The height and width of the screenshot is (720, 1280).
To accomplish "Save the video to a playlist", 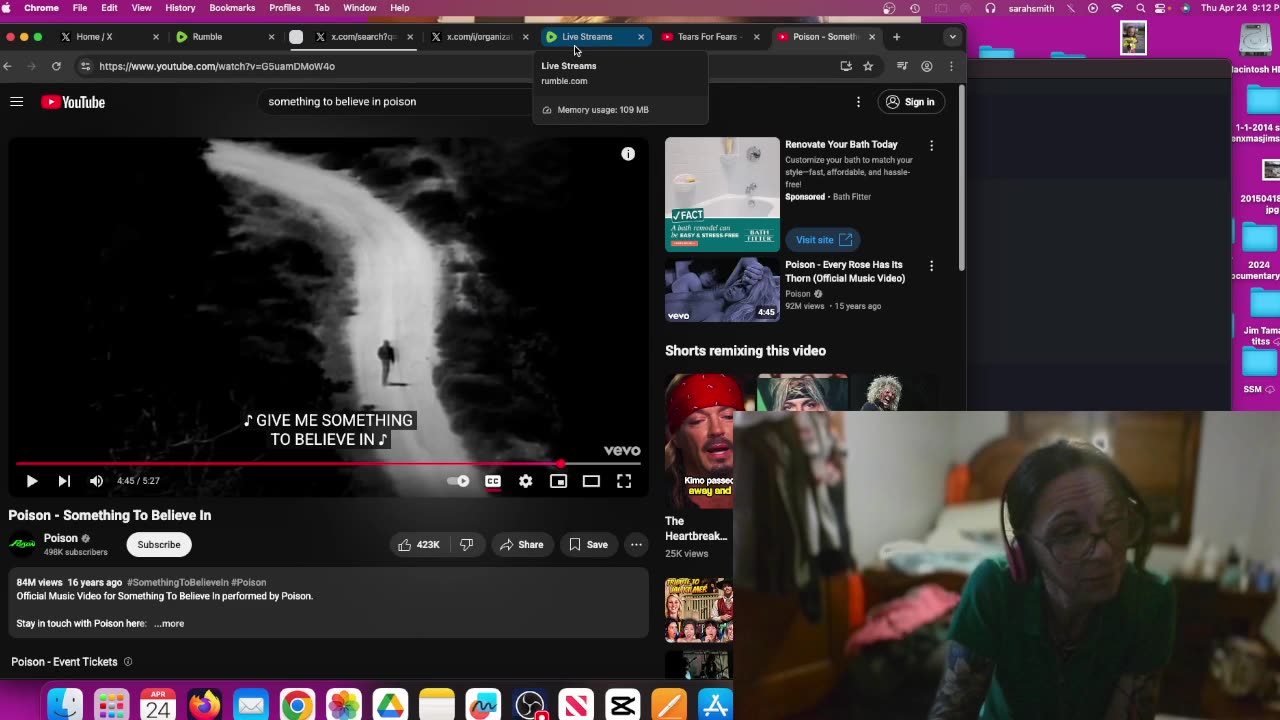I will point(588,544).
